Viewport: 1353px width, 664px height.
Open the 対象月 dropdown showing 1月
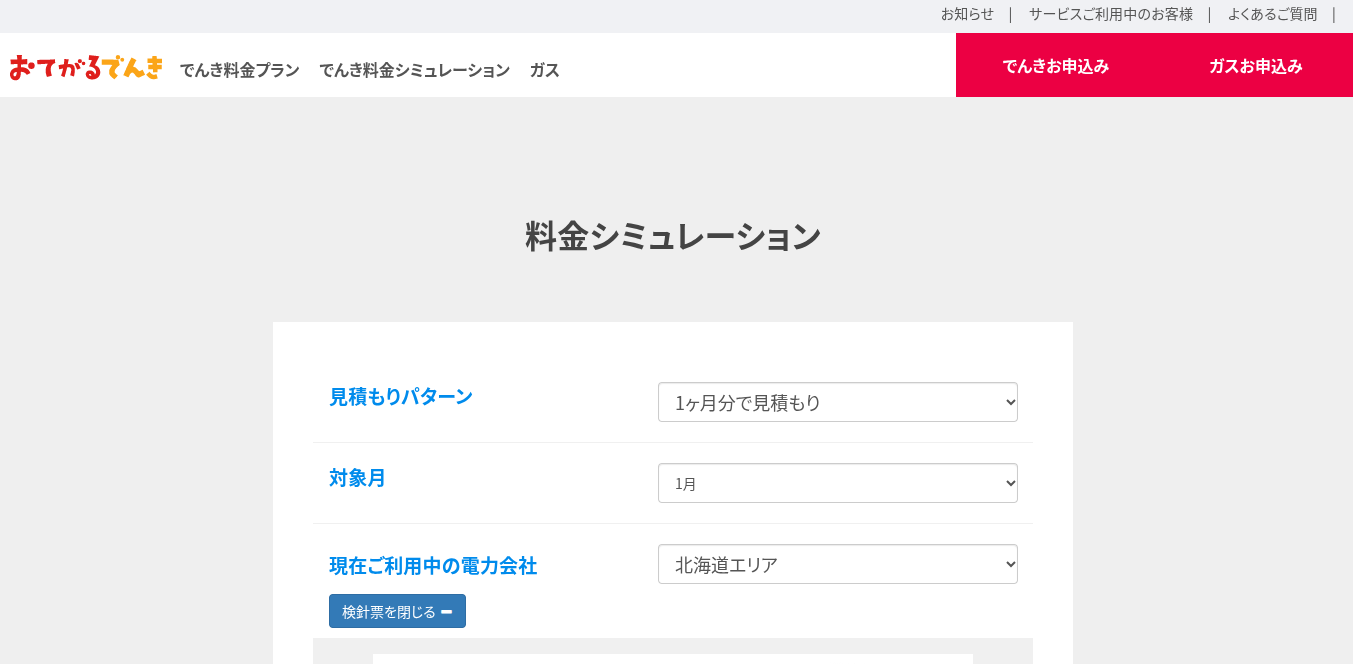click(837, 483)
